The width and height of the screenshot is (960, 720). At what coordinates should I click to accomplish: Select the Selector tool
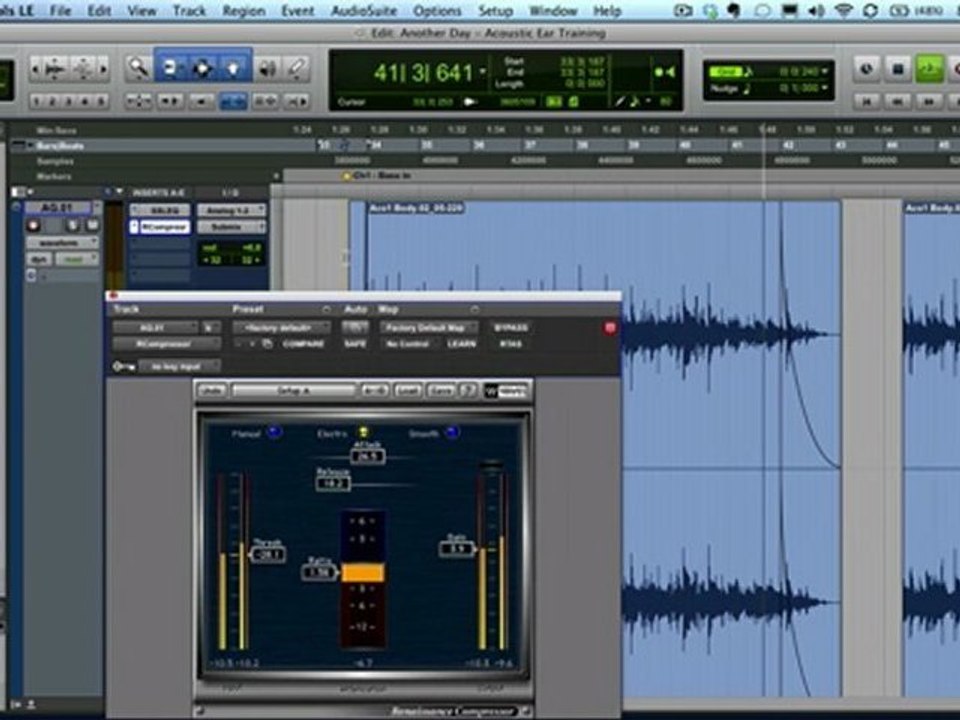(201, 68)
